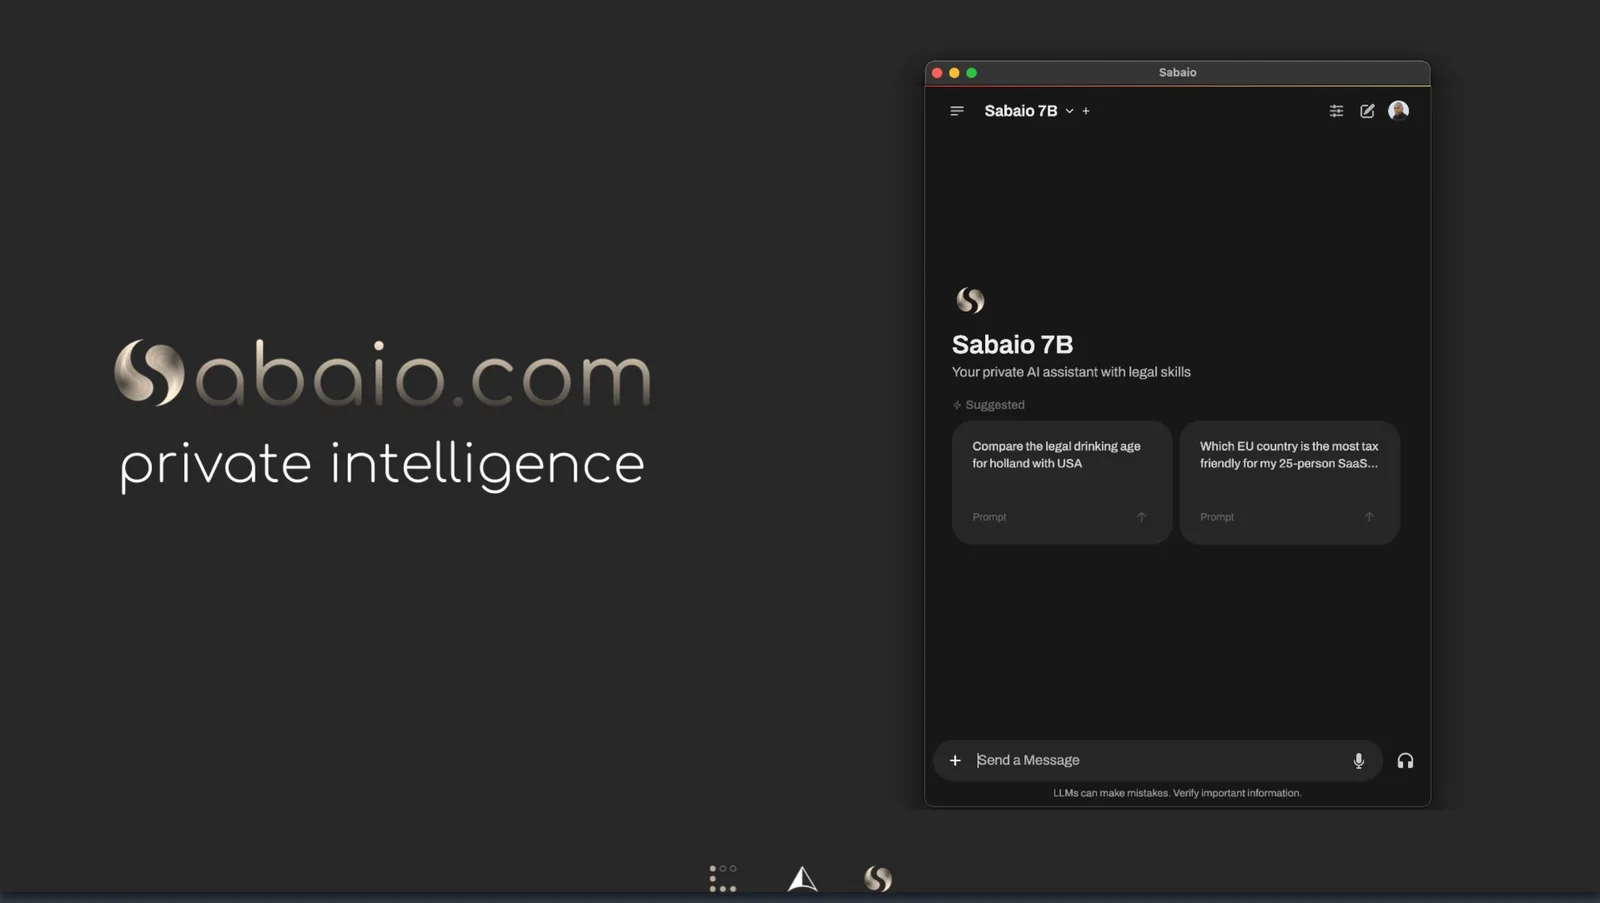The image size is (1600, 903).
Task: Maximize the Sabaio window with the green button
Action: [971, 73]
